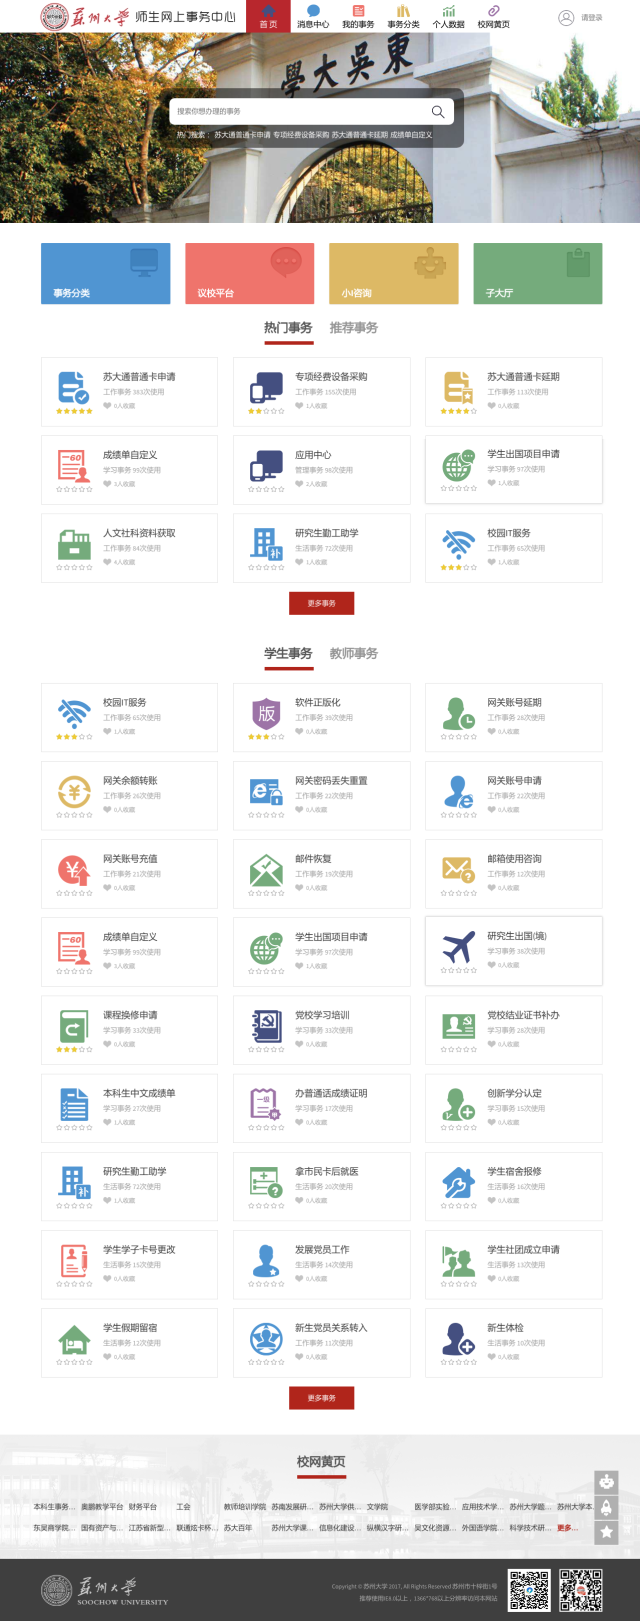The image size is (640, 1621).
Task: Click the 软件正版化 purple shield icon
Action: [x=266, y=713]
